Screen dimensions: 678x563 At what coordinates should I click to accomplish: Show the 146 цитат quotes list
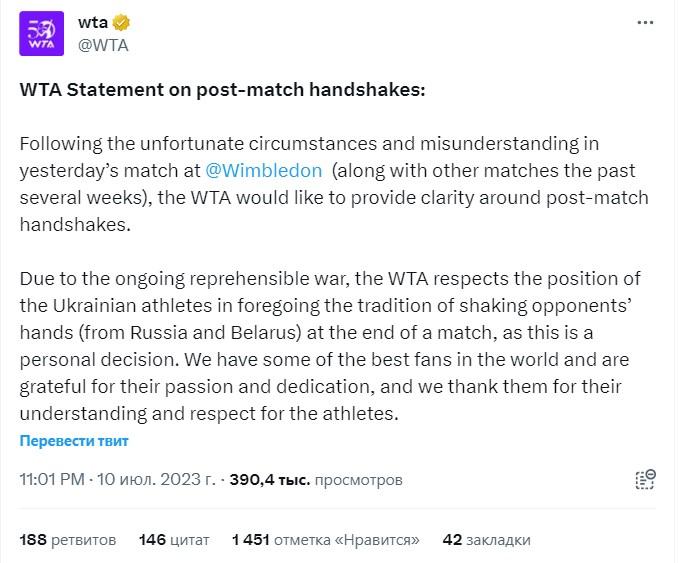click(x=174, y=539)
